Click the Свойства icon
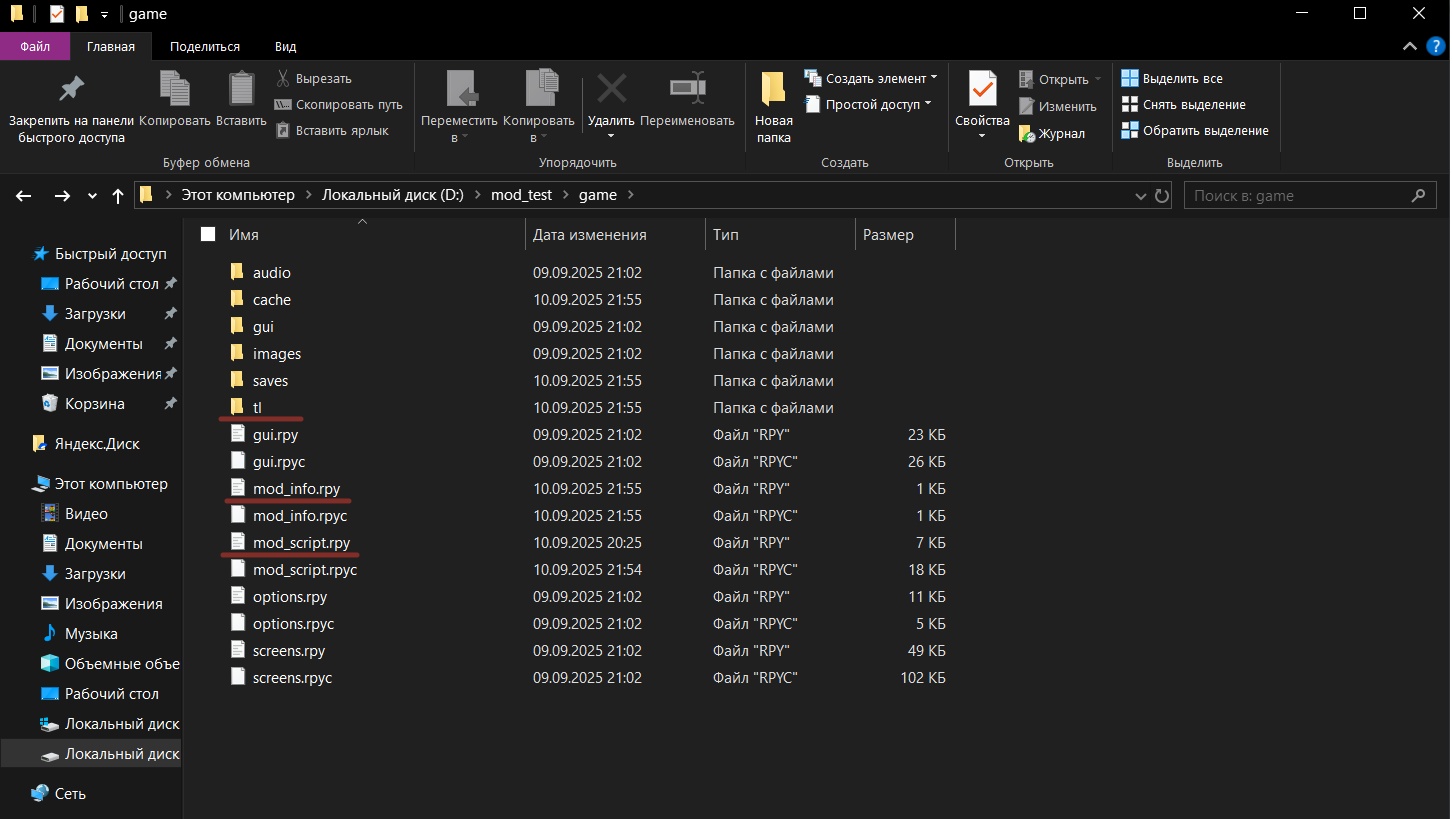 click(982, 90)
